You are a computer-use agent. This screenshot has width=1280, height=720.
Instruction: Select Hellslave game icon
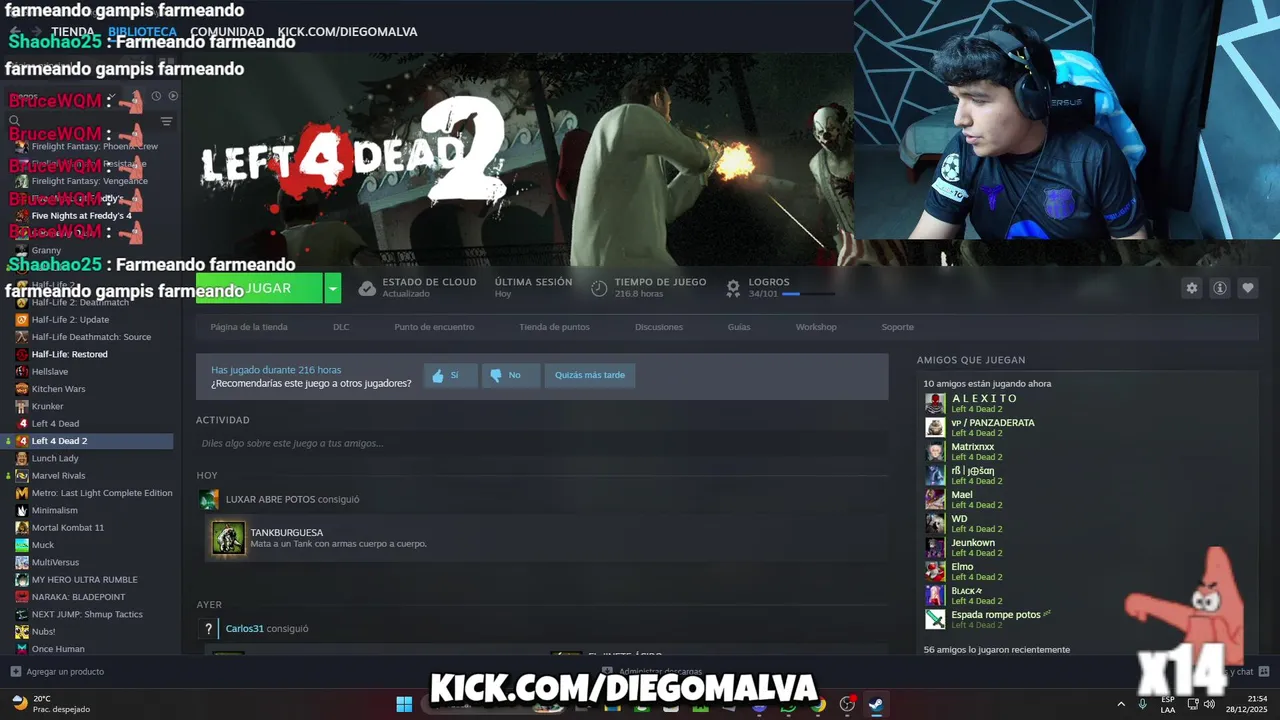(22, 371)
